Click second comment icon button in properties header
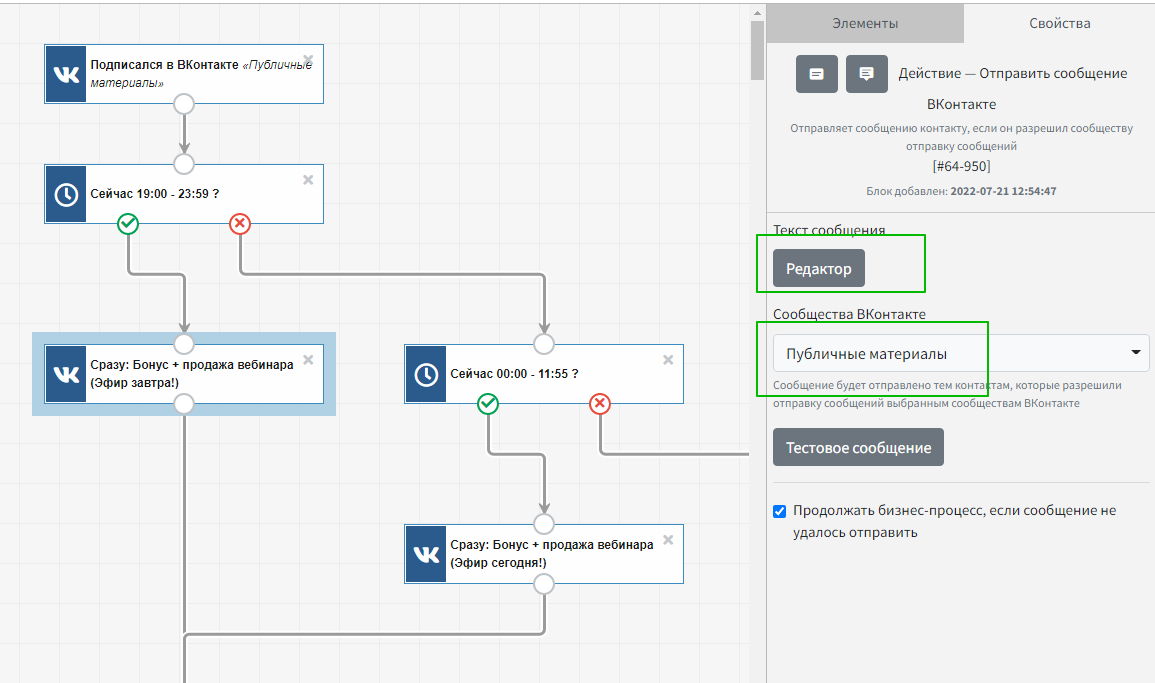Screen dimensions: 1155x683 point(866,74)
